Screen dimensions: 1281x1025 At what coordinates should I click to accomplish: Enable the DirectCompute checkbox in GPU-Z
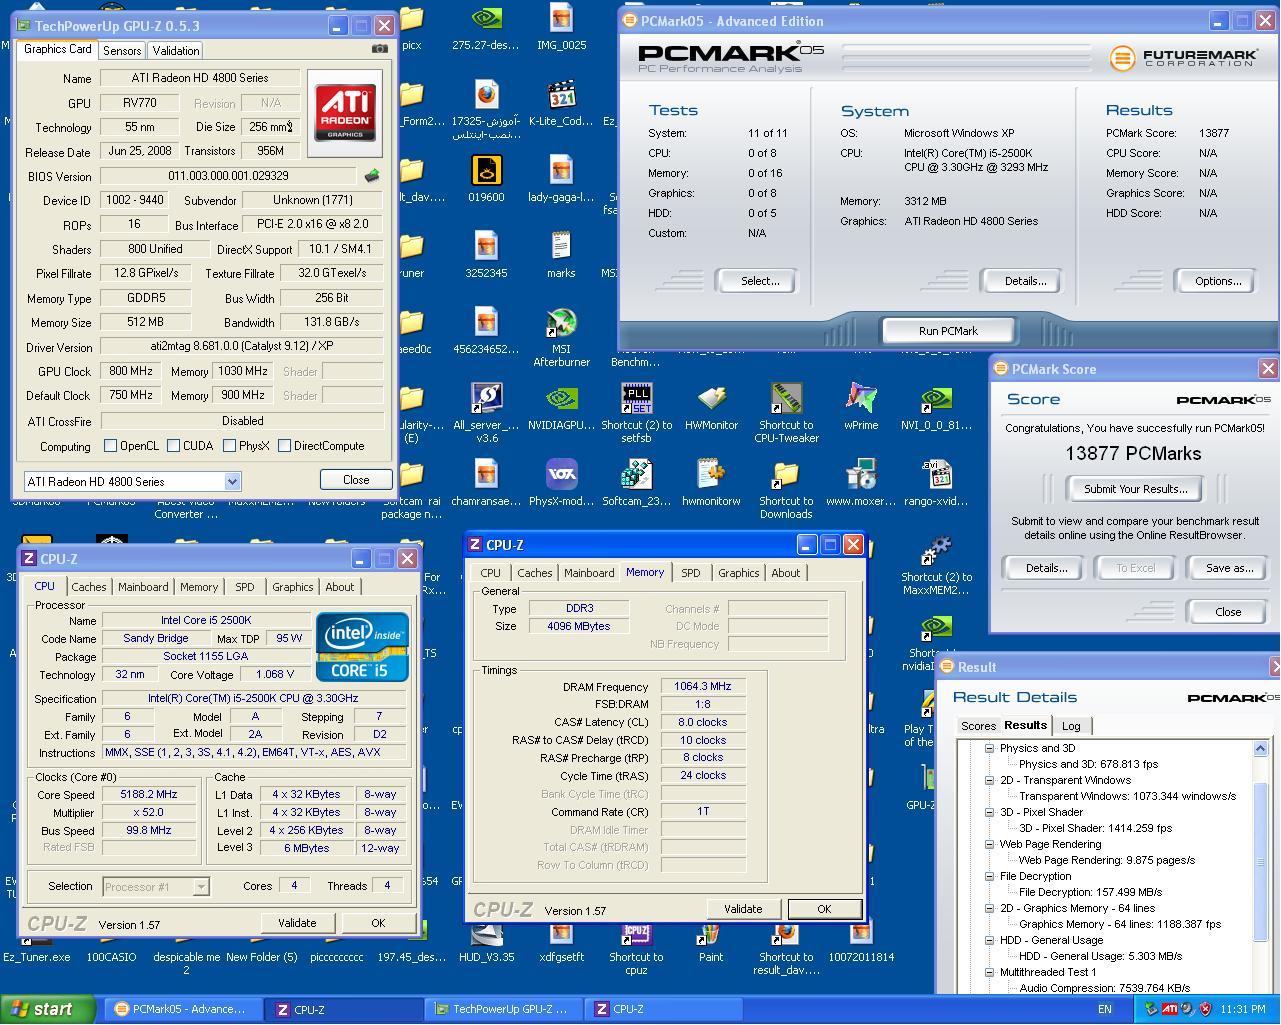284,446
